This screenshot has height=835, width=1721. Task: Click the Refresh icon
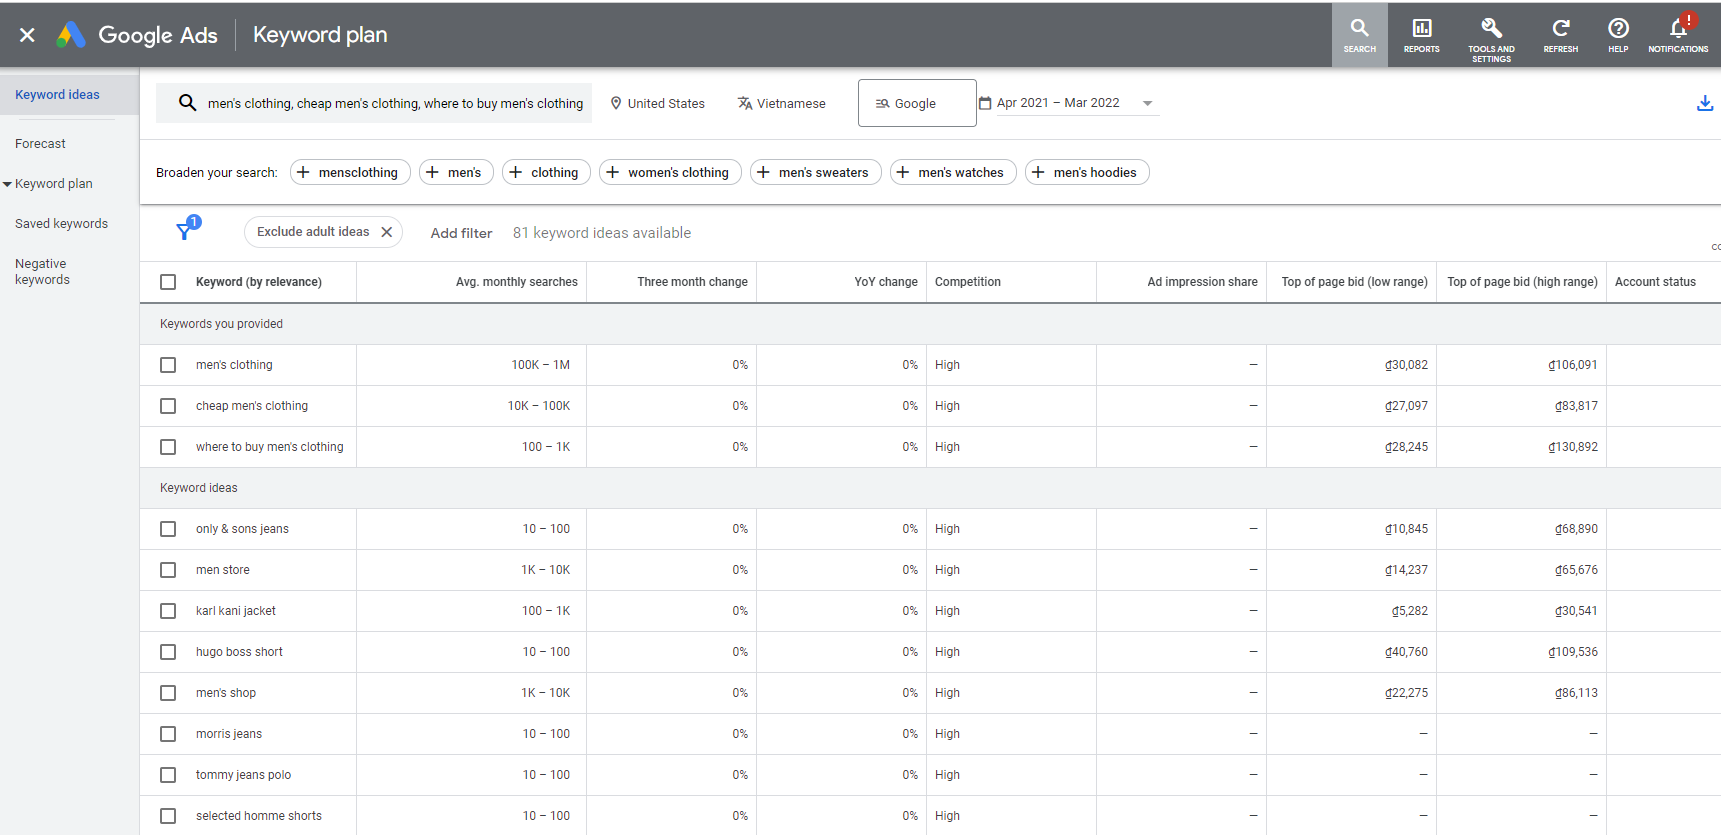(1560, 35)
